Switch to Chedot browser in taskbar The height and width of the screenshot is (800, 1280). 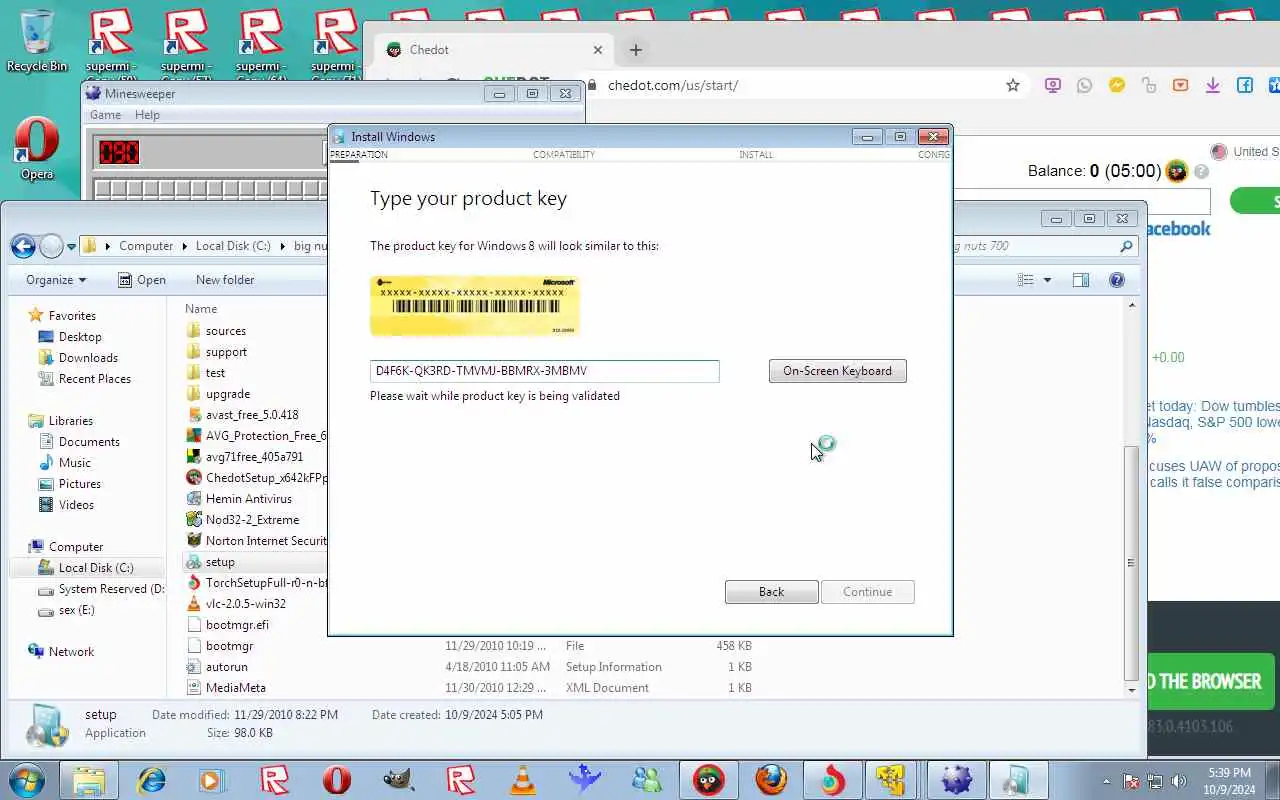click(x=709, y=779)
